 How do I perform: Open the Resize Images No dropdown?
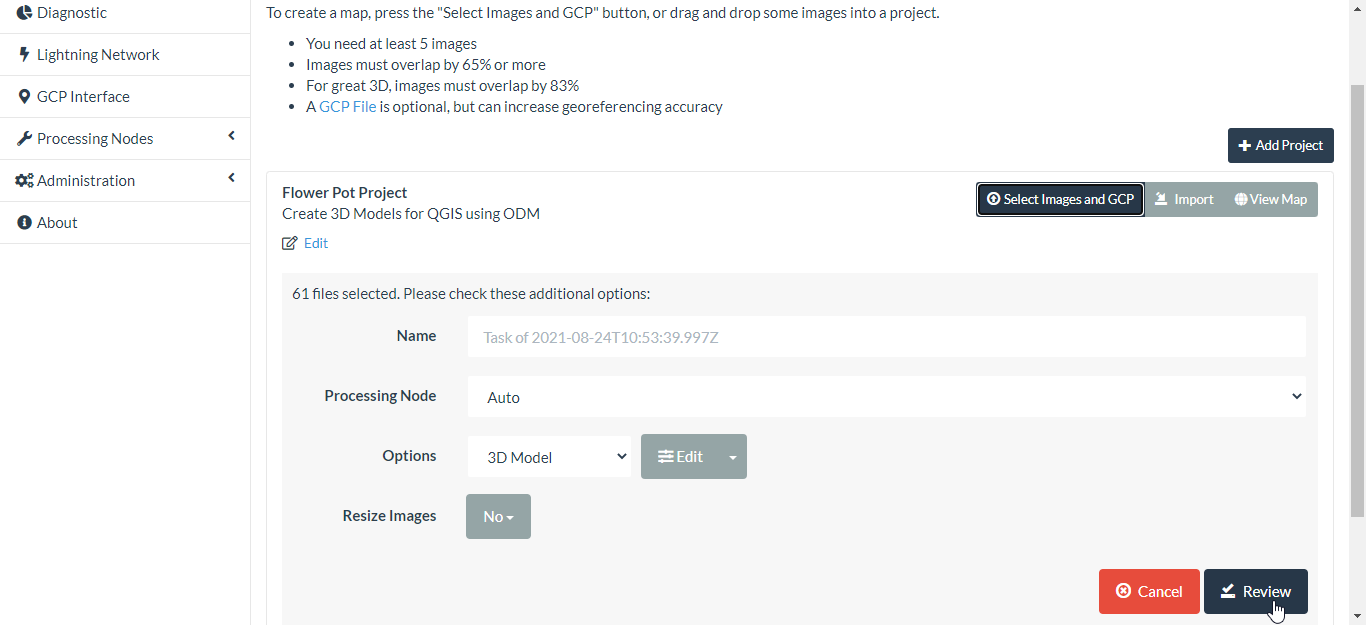coord(498,517)
